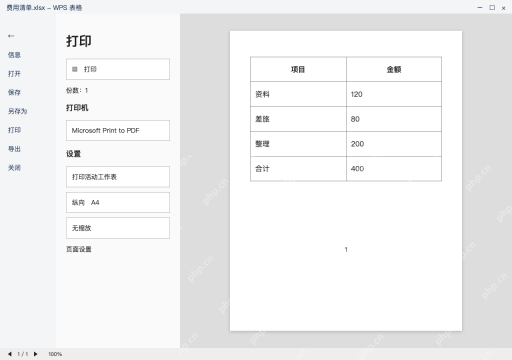Open the Microsoft Print to PDF dropdown

pyautogui.click(x=118, y=130)
